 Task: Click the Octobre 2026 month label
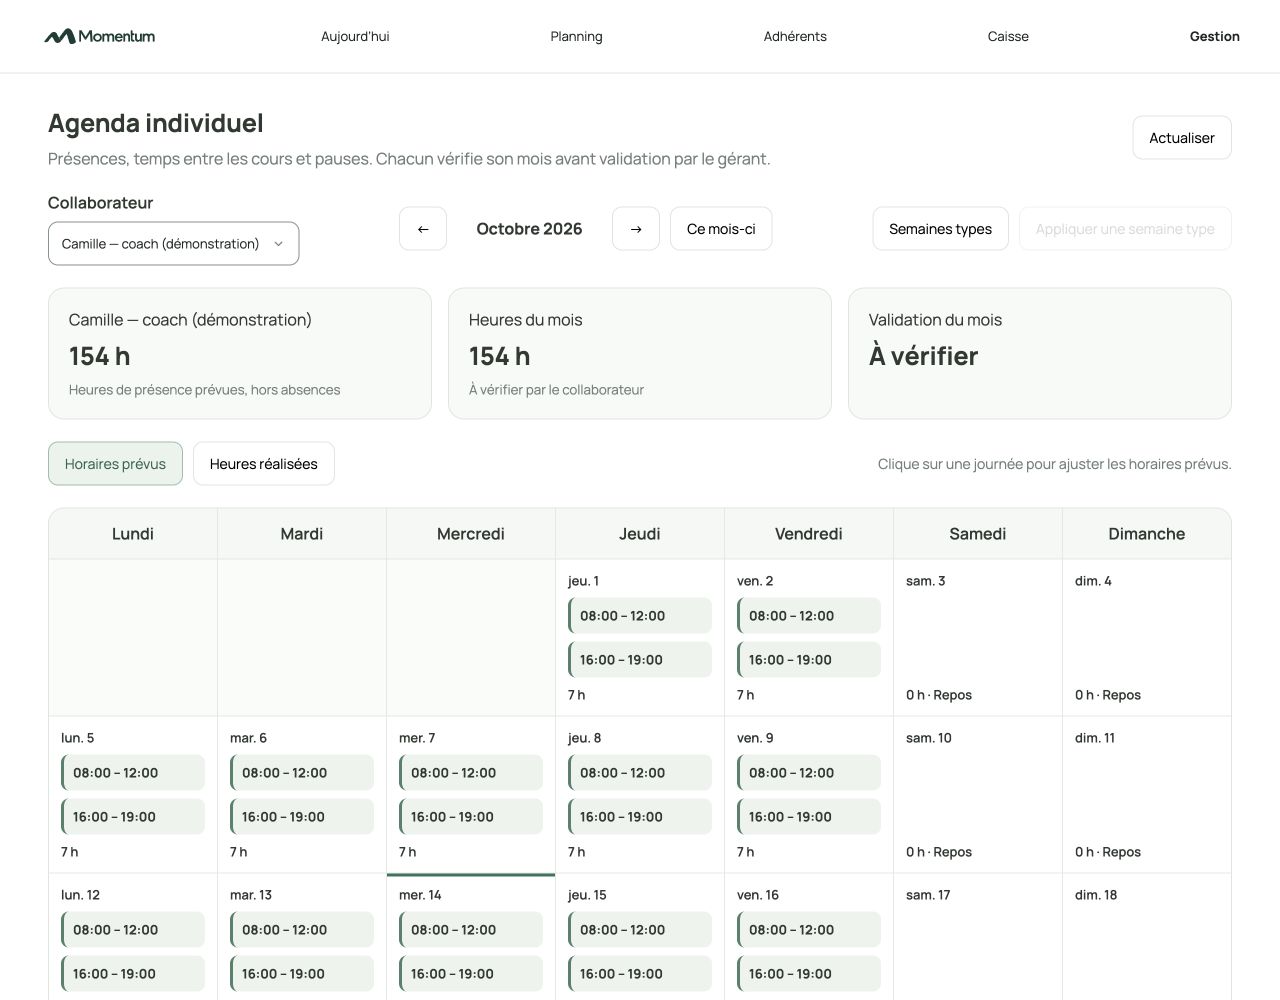click(x=529, y=229)
